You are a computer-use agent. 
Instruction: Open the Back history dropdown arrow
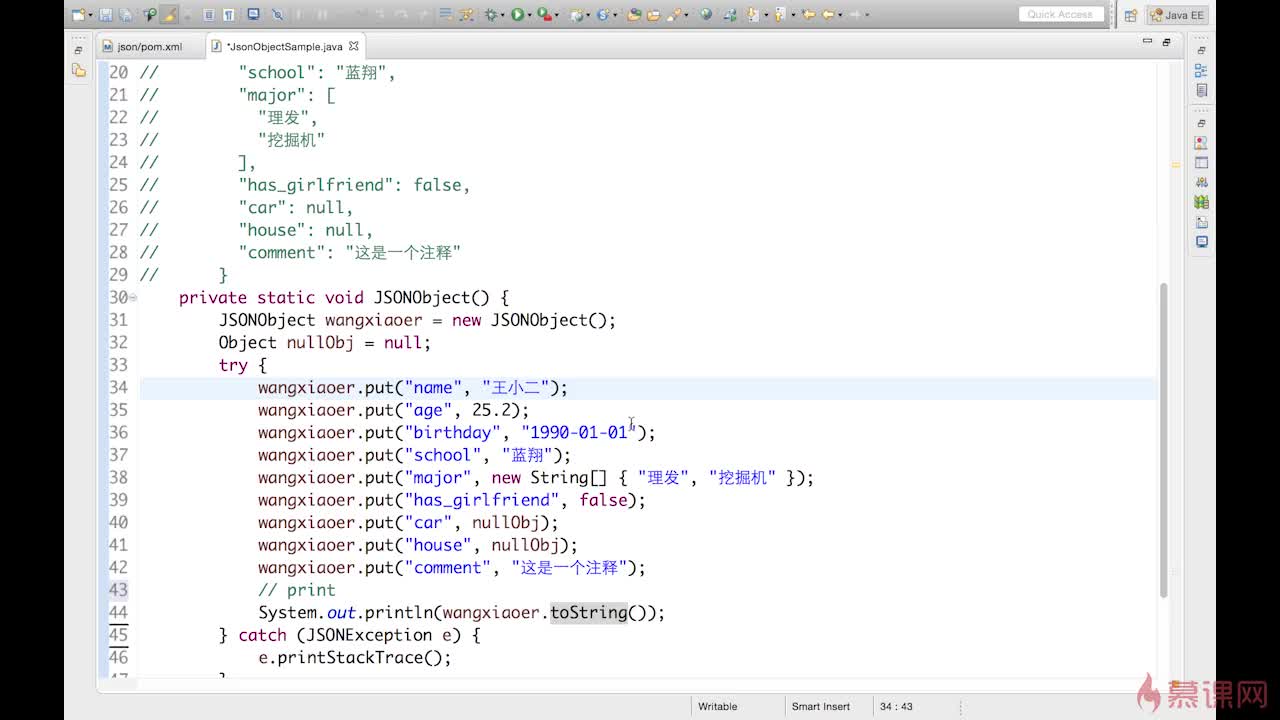[x=840, y=15]
